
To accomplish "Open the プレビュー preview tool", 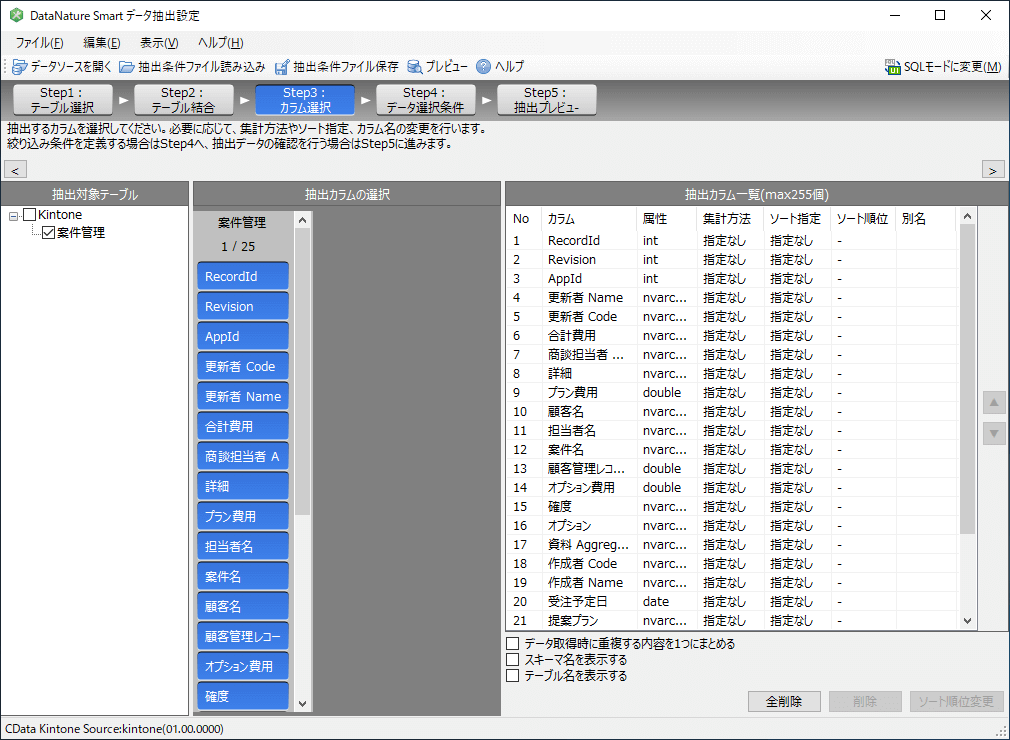I will tap(437, 66).
